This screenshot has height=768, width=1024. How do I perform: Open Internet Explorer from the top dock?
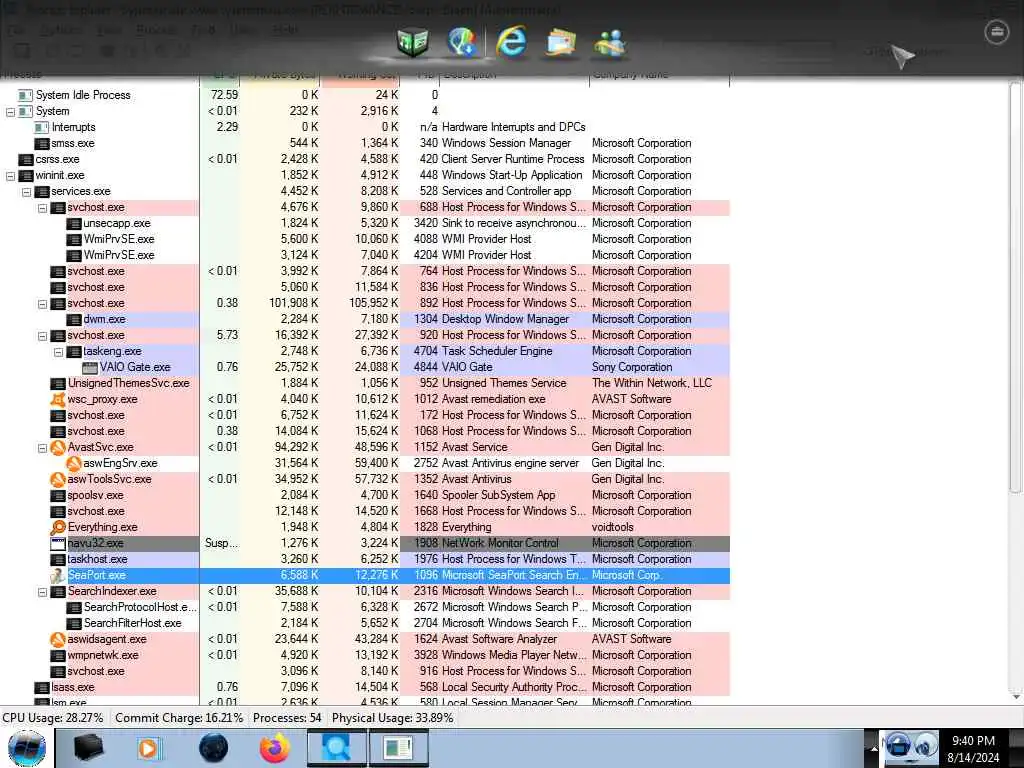pyautogui.click(x=511, y=42)
